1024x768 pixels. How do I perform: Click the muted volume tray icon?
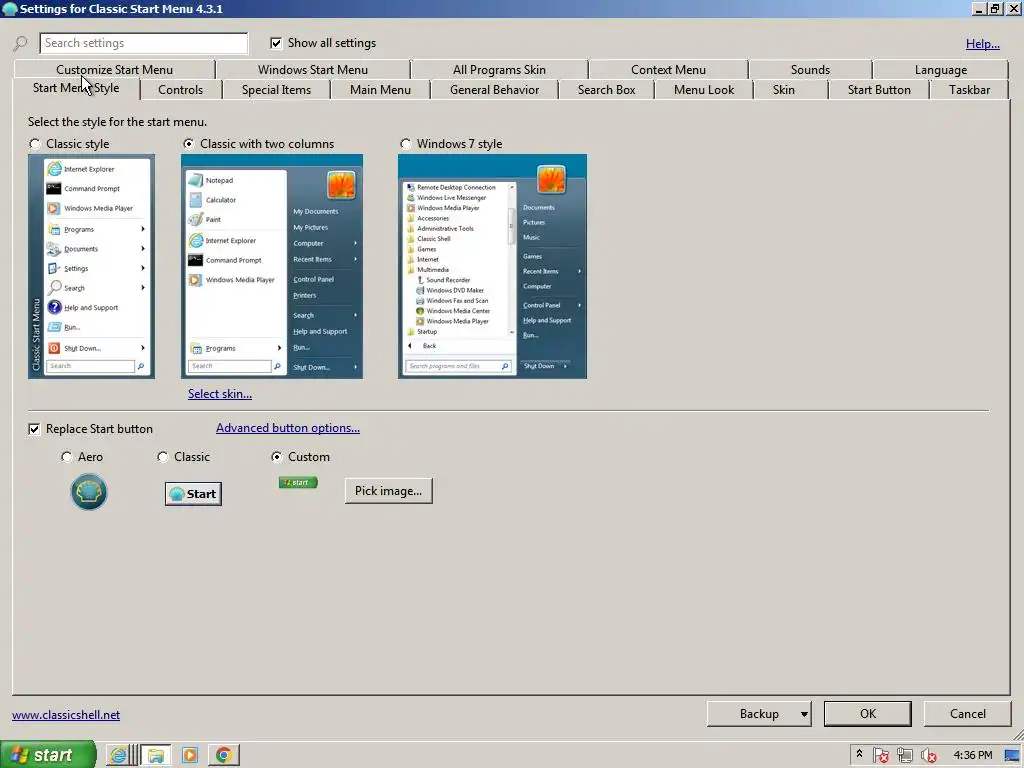tap(928, 755)
